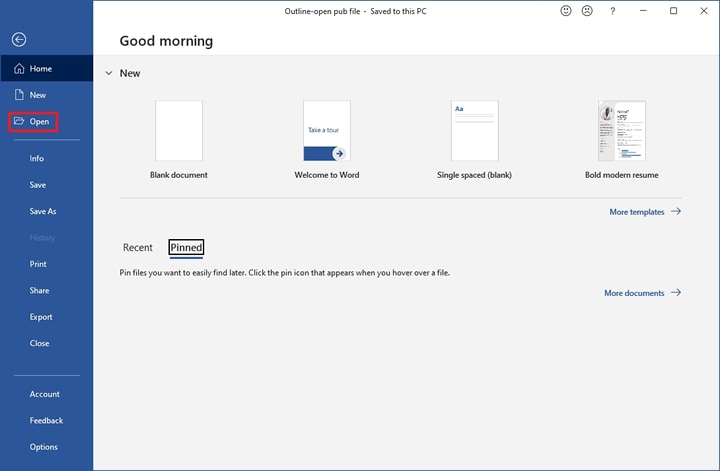The width and height of the screenshot is (720, 471).
Task: Open the Save As menu item
Action: pyautogui.click(x=43, y=211)
